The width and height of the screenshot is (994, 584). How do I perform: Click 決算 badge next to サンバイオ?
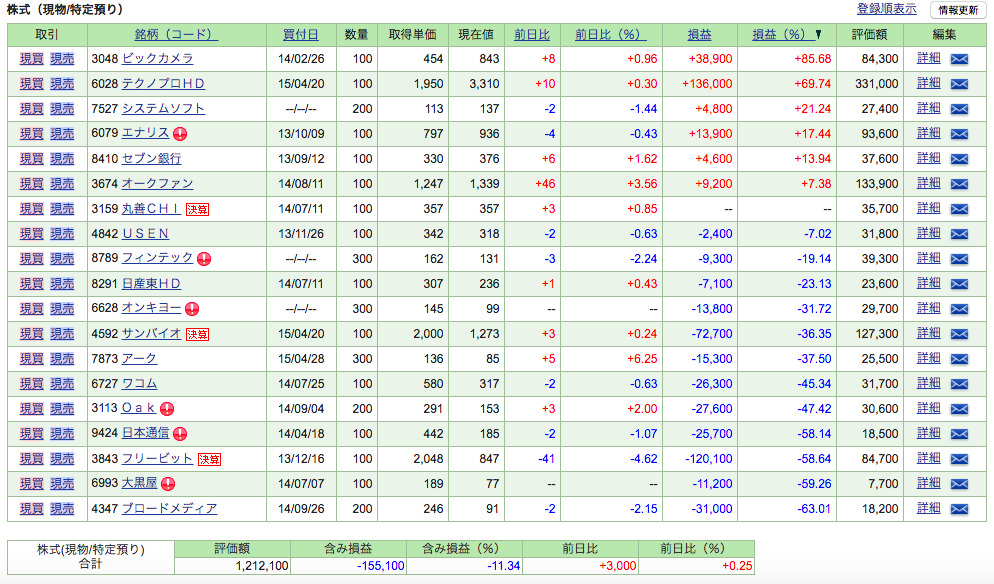tap(197, 334)
